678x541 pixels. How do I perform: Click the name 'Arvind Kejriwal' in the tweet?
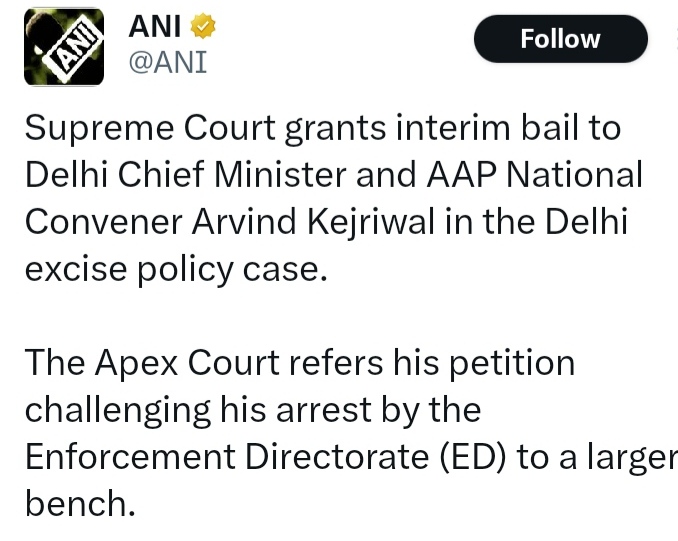[309, 221]
